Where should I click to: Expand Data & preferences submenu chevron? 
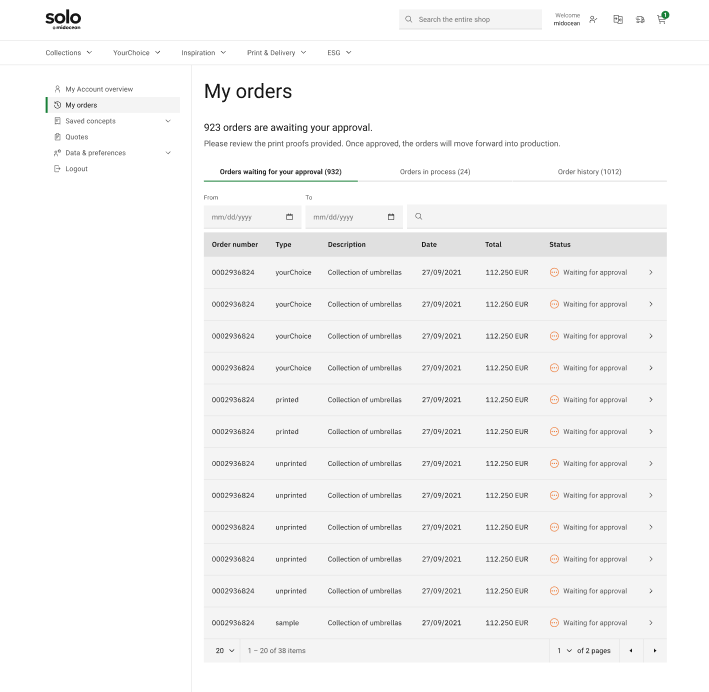pyautogui.click(x=168, y=153)
